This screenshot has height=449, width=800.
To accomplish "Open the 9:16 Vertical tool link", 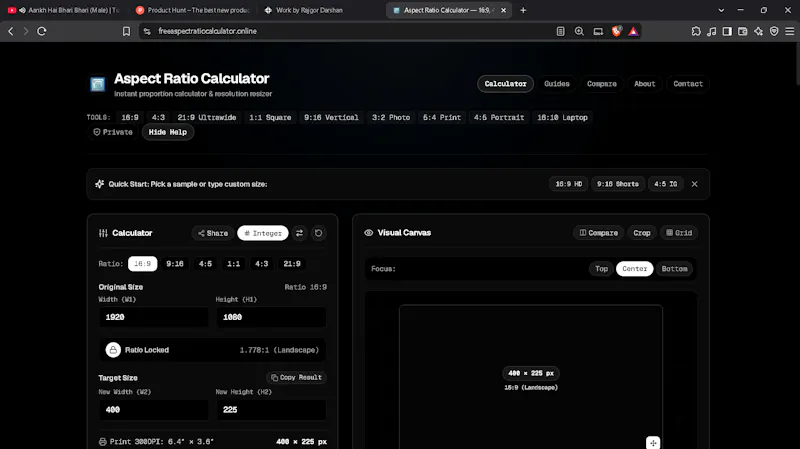I will (x=331, y=117).
